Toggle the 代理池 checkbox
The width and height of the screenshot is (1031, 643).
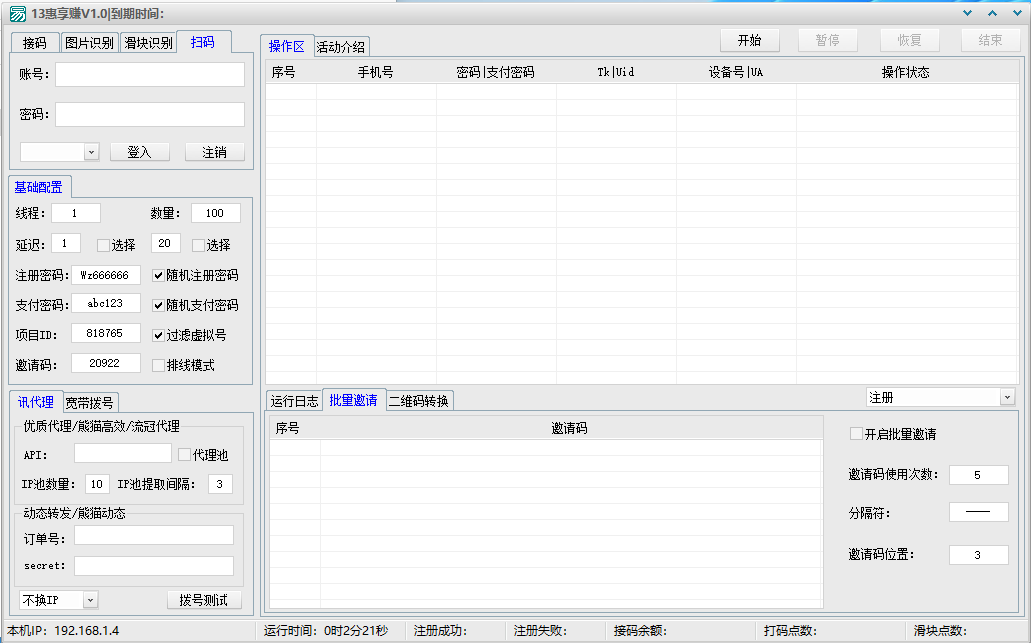184,455
